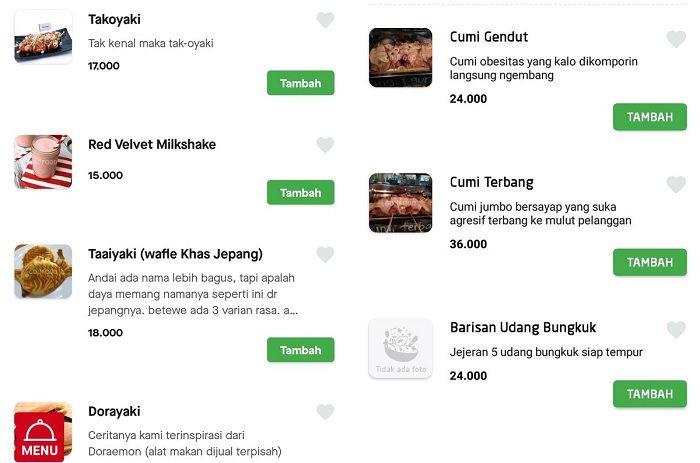Add Barisan Udang Bungkuk to cart
The image size is (700, 463).
coord(650,394)
